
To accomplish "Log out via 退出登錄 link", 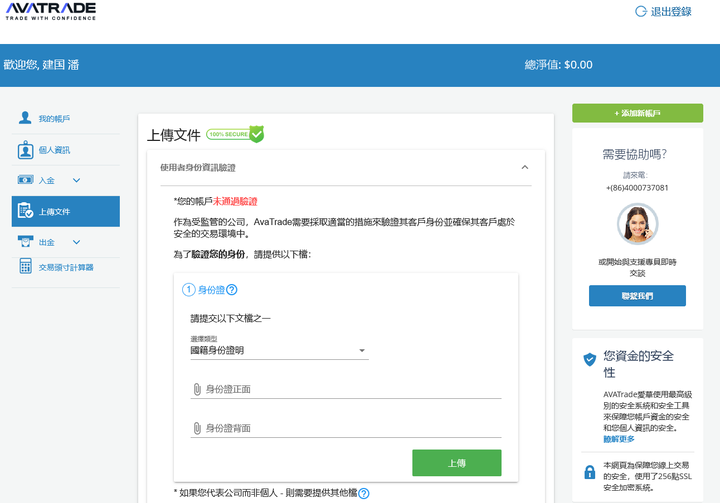I will [x=671, y=11].
